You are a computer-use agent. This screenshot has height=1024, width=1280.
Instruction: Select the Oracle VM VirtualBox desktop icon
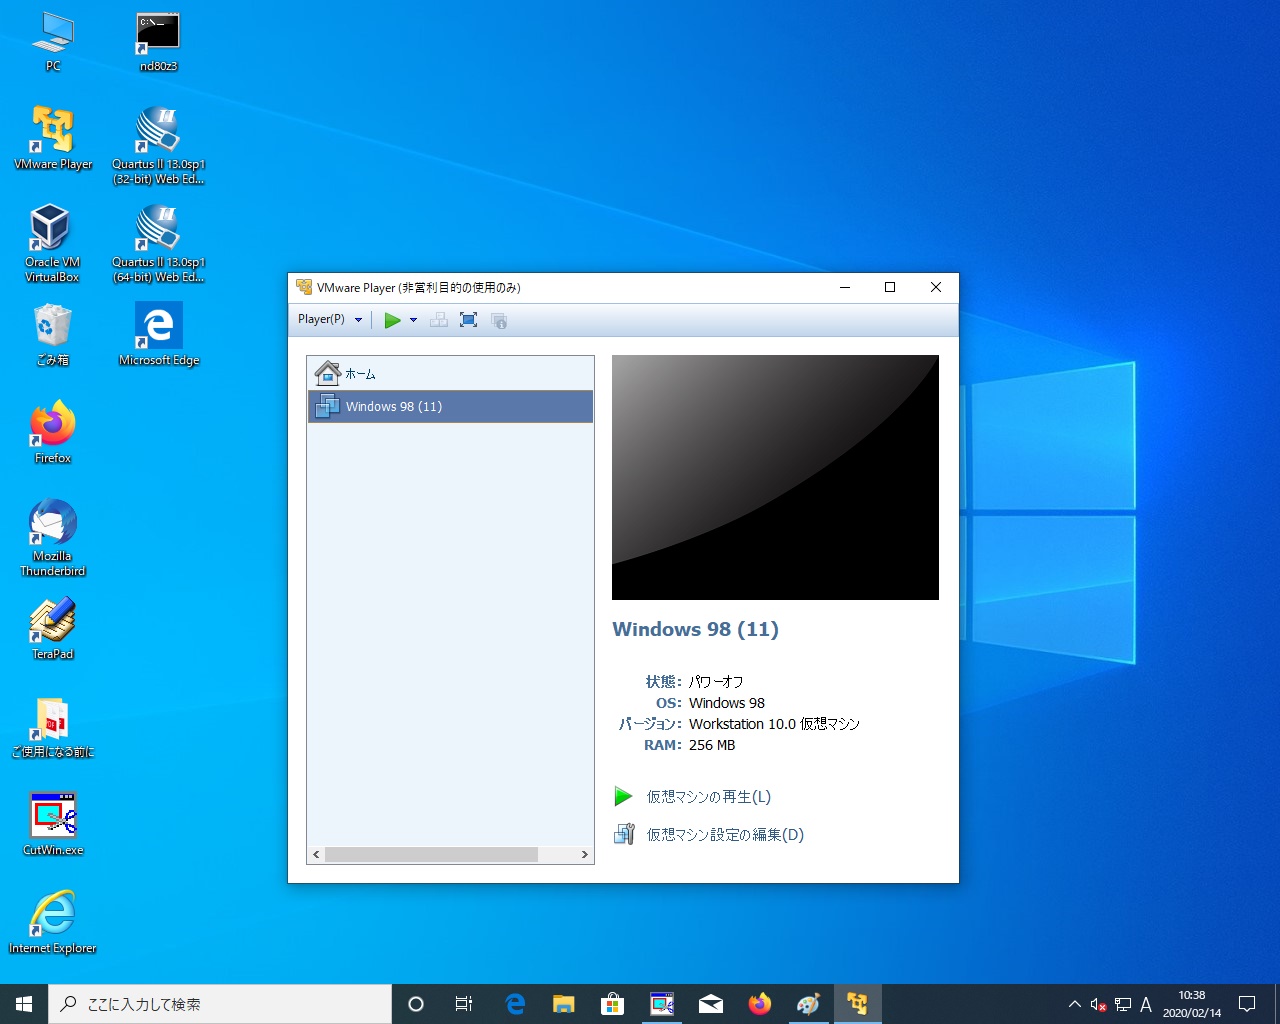[x=52, y=243]
